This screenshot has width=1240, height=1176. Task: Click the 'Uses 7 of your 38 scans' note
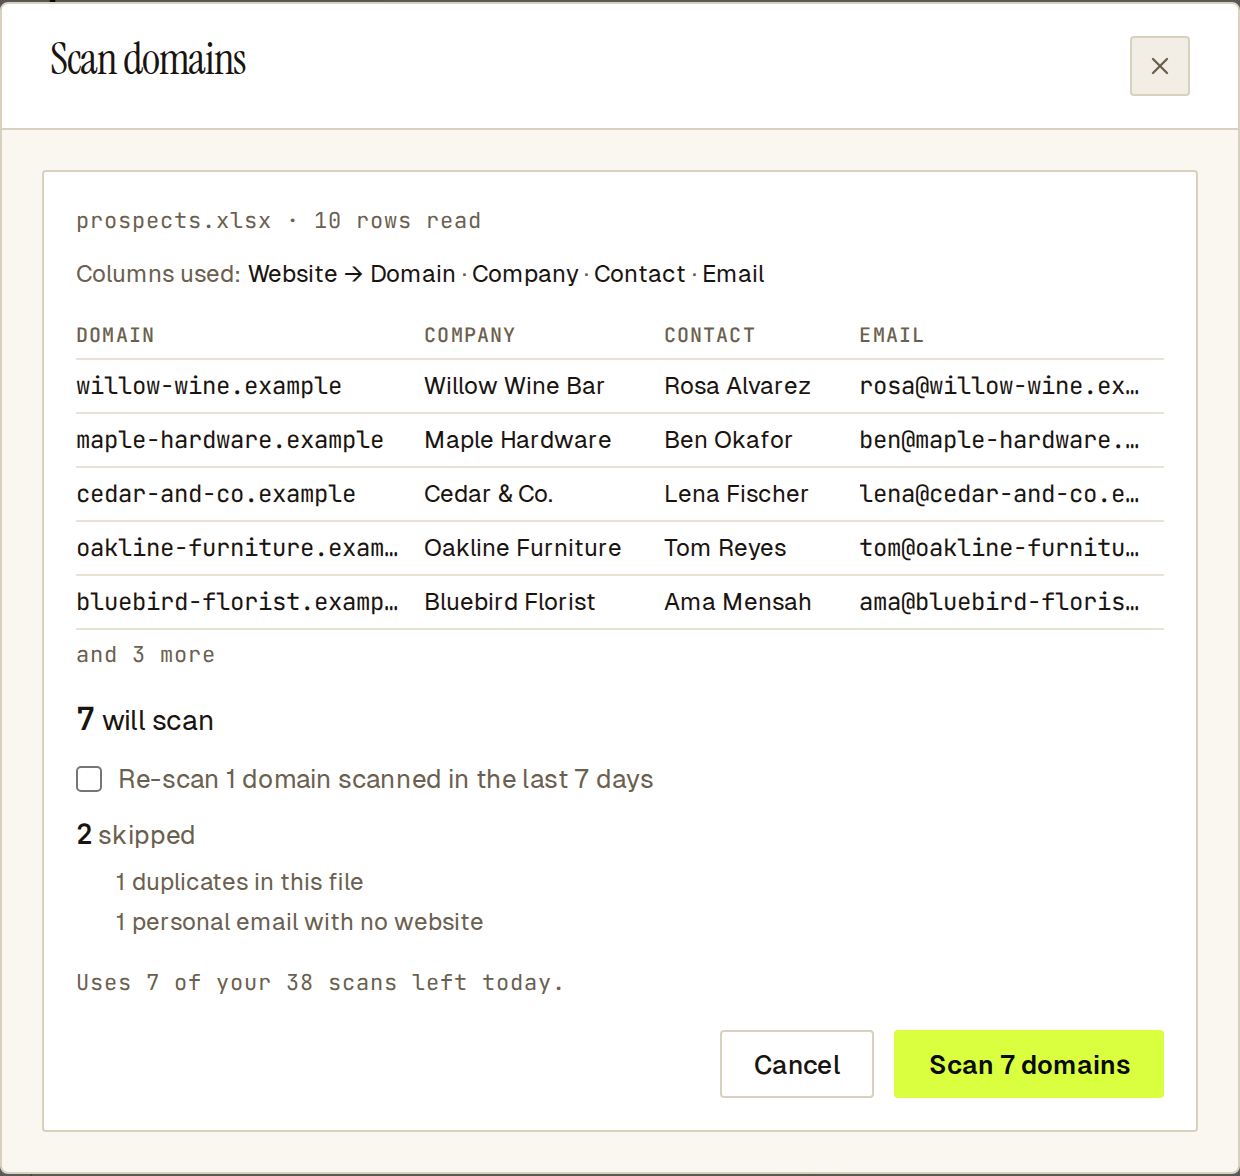[320, 983]
